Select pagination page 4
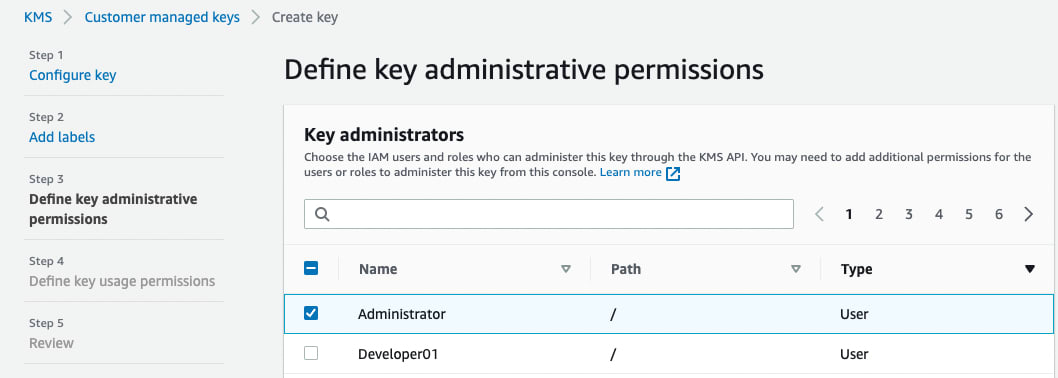This screenshot has width=1058, height=378. [x=939, y=215]
